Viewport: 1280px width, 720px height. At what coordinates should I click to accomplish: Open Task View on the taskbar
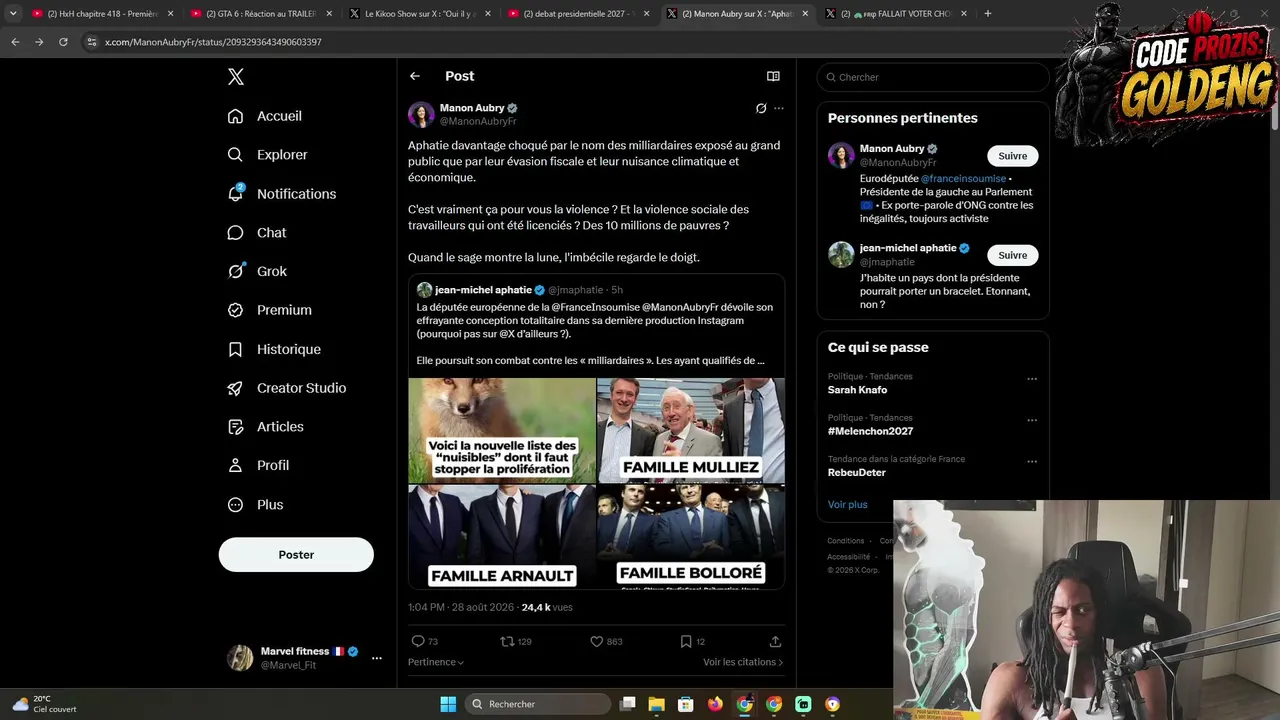(628, 704)
